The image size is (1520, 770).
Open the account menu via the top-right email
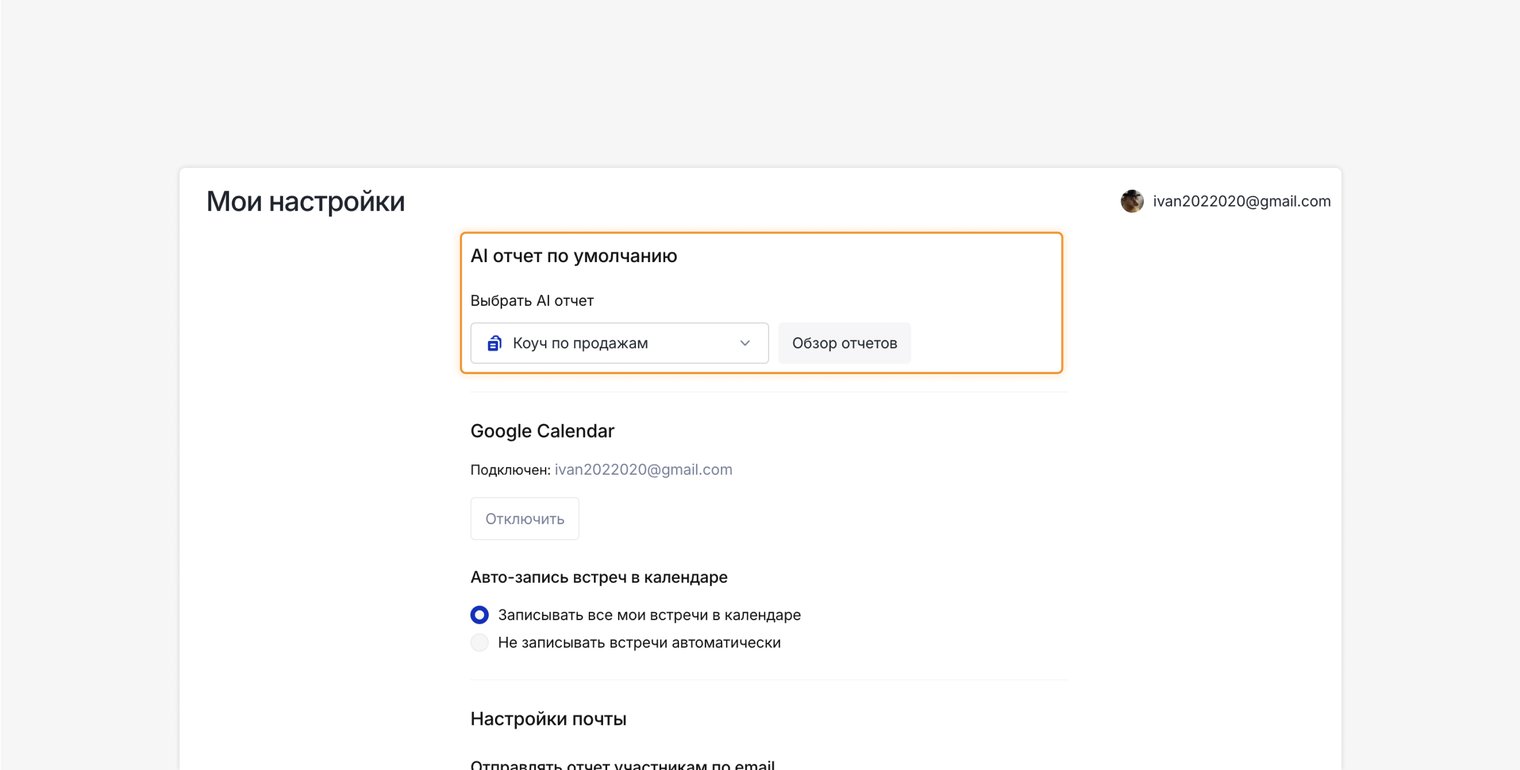pos(1241,201)
